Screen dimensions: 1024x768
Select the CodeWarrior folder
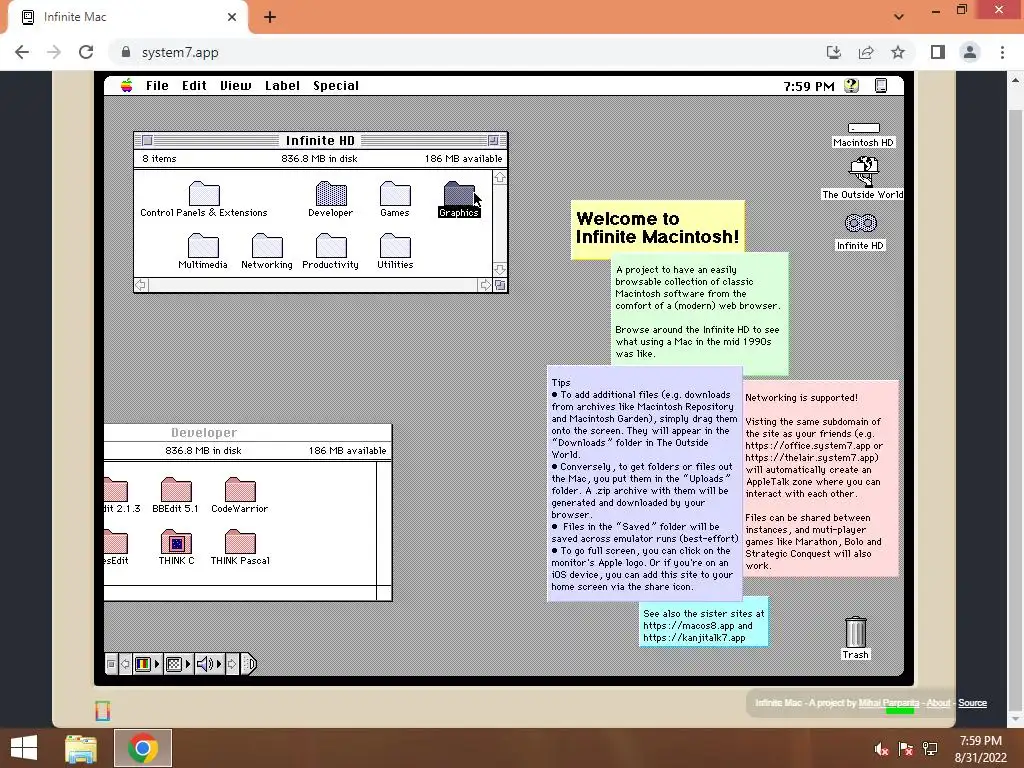coord(240,490)
